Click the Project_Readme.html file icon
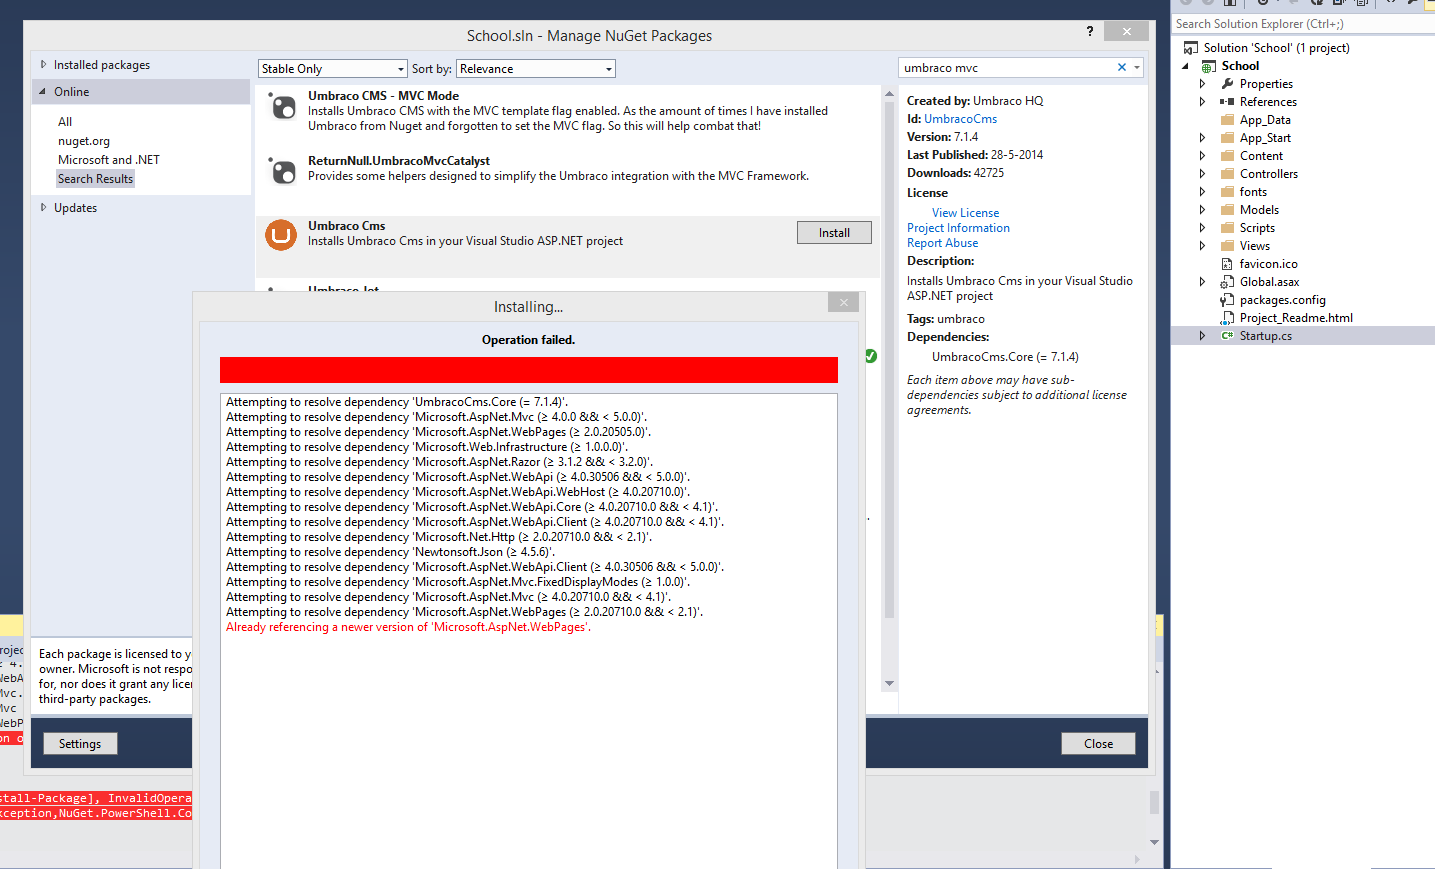The width and height of the screenshot is (1435, 874). (x=1227, y=318)
